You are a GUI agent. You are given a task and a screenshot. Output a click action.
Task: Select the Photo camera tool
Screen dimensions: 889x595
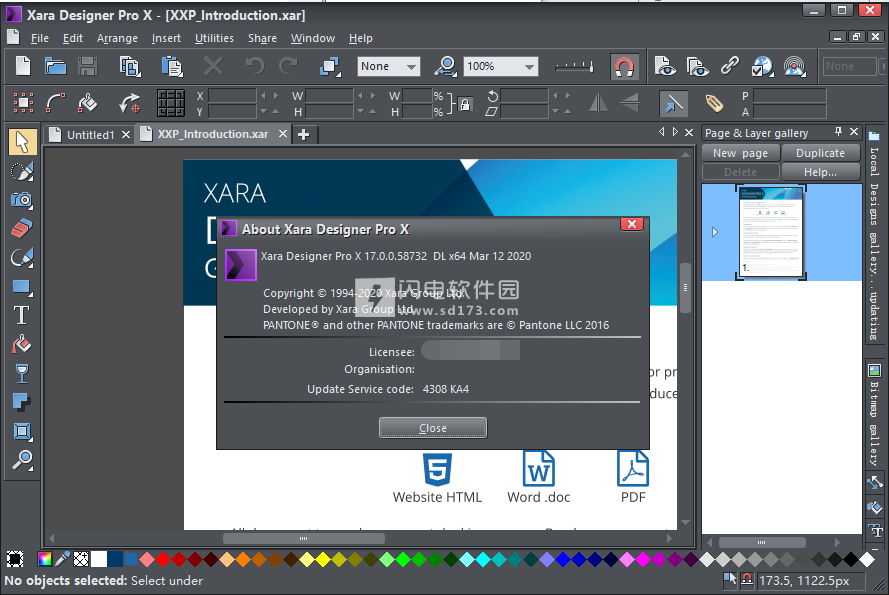tap(22, 200)
